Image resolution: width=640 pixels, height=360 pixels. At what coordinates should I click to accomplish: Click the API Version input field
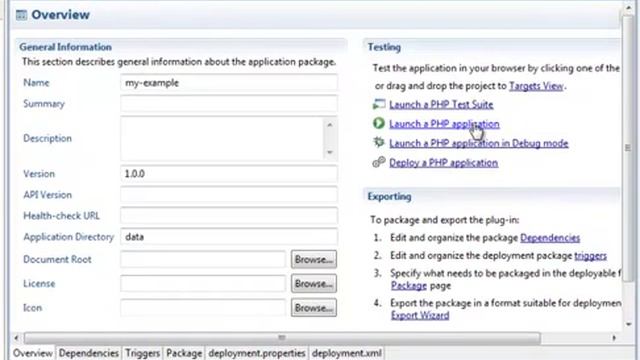tap(229, 195)
